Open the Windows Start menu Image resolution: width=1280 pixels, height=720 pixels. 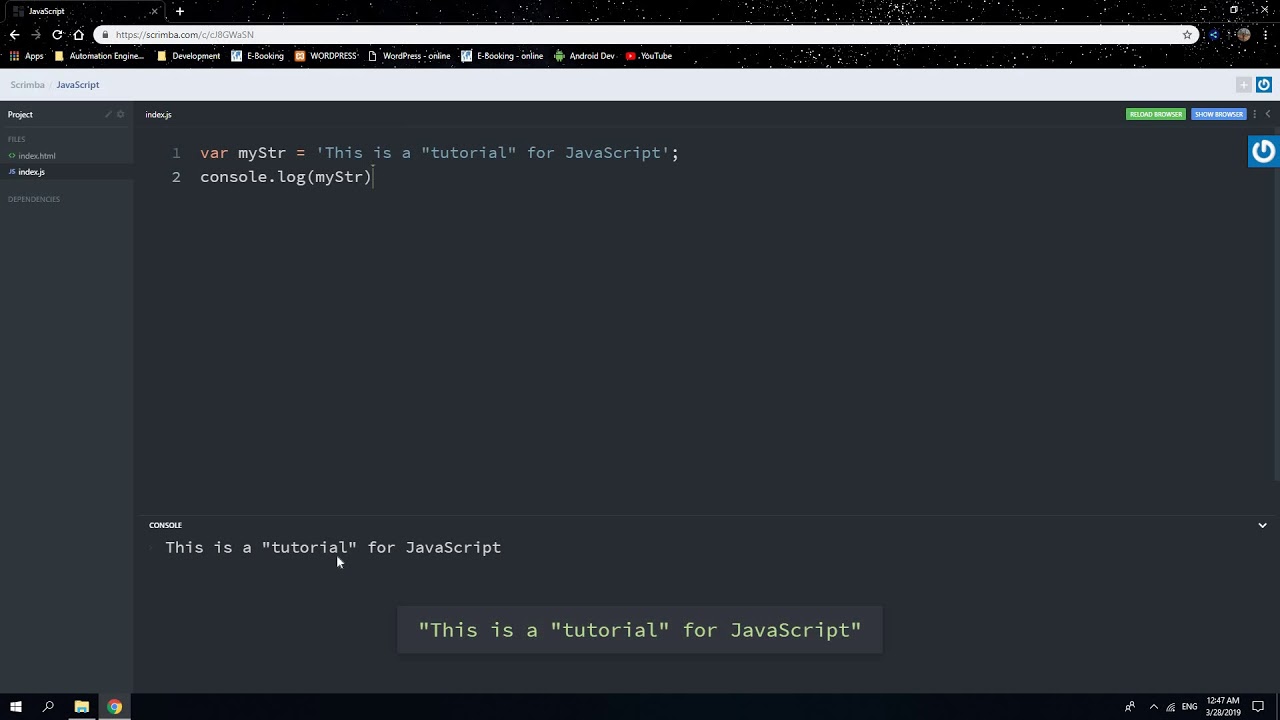tap(16, 707)
